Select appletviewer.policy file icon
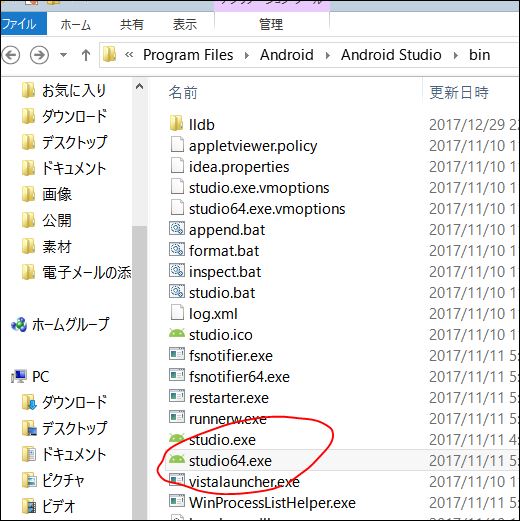 pos(177,145)
